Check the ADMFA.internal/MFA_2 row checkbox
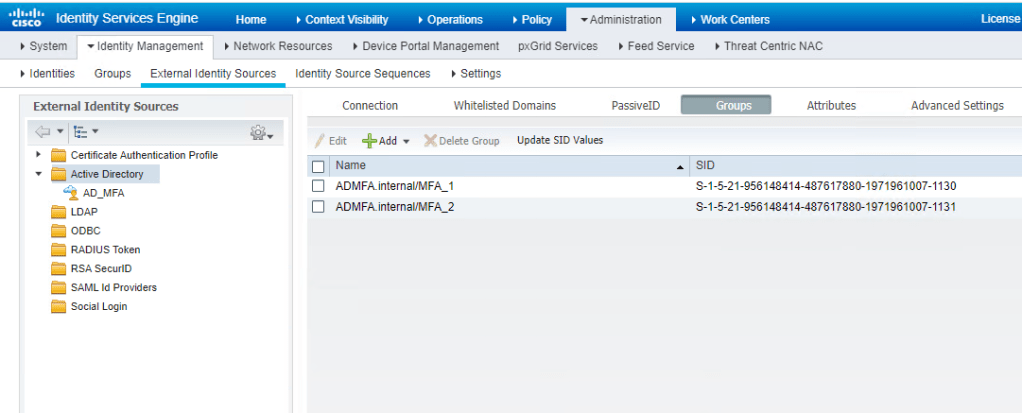 [319, 206]
